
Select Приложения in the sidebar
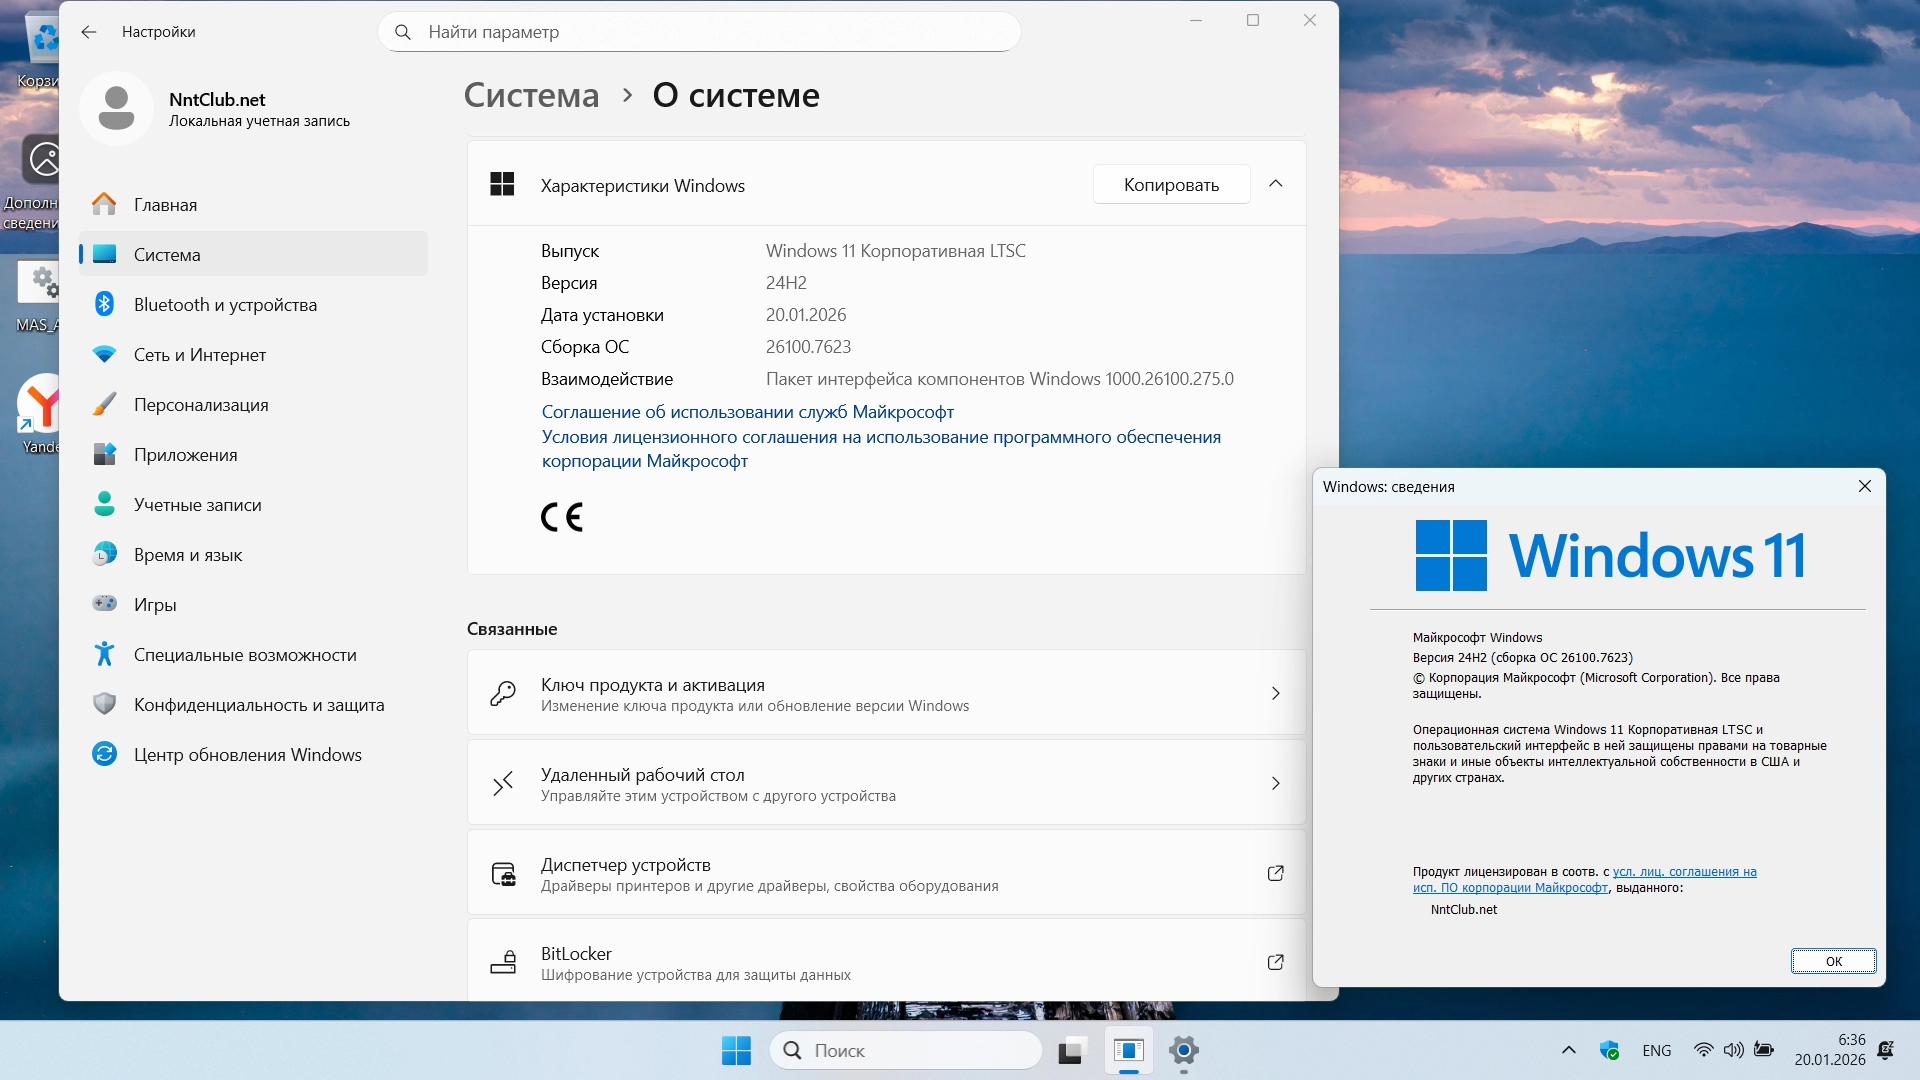[185, 455]
